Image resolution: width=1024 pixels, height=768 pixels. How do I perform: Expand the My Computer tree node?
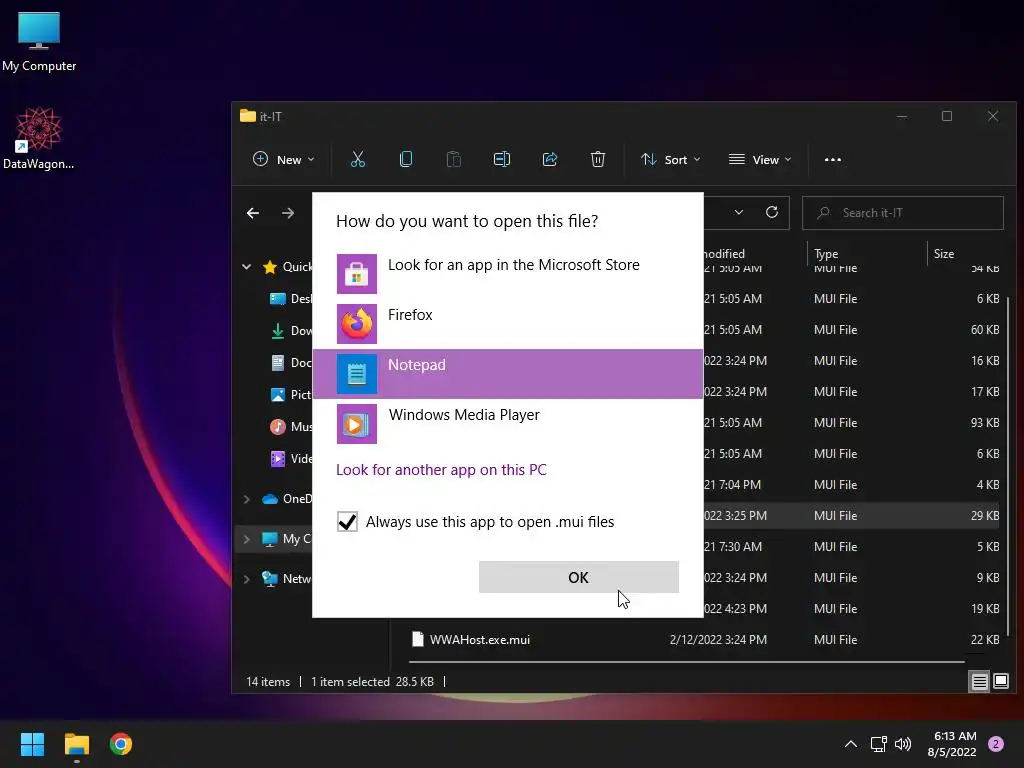coord(247,539)
